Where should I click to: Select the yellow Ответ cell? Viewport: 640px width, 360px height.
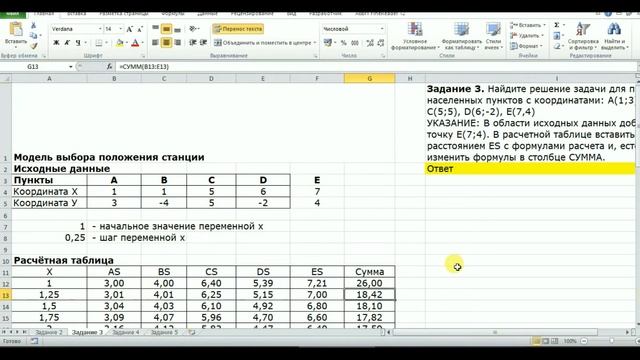click(x=530, y=169)
